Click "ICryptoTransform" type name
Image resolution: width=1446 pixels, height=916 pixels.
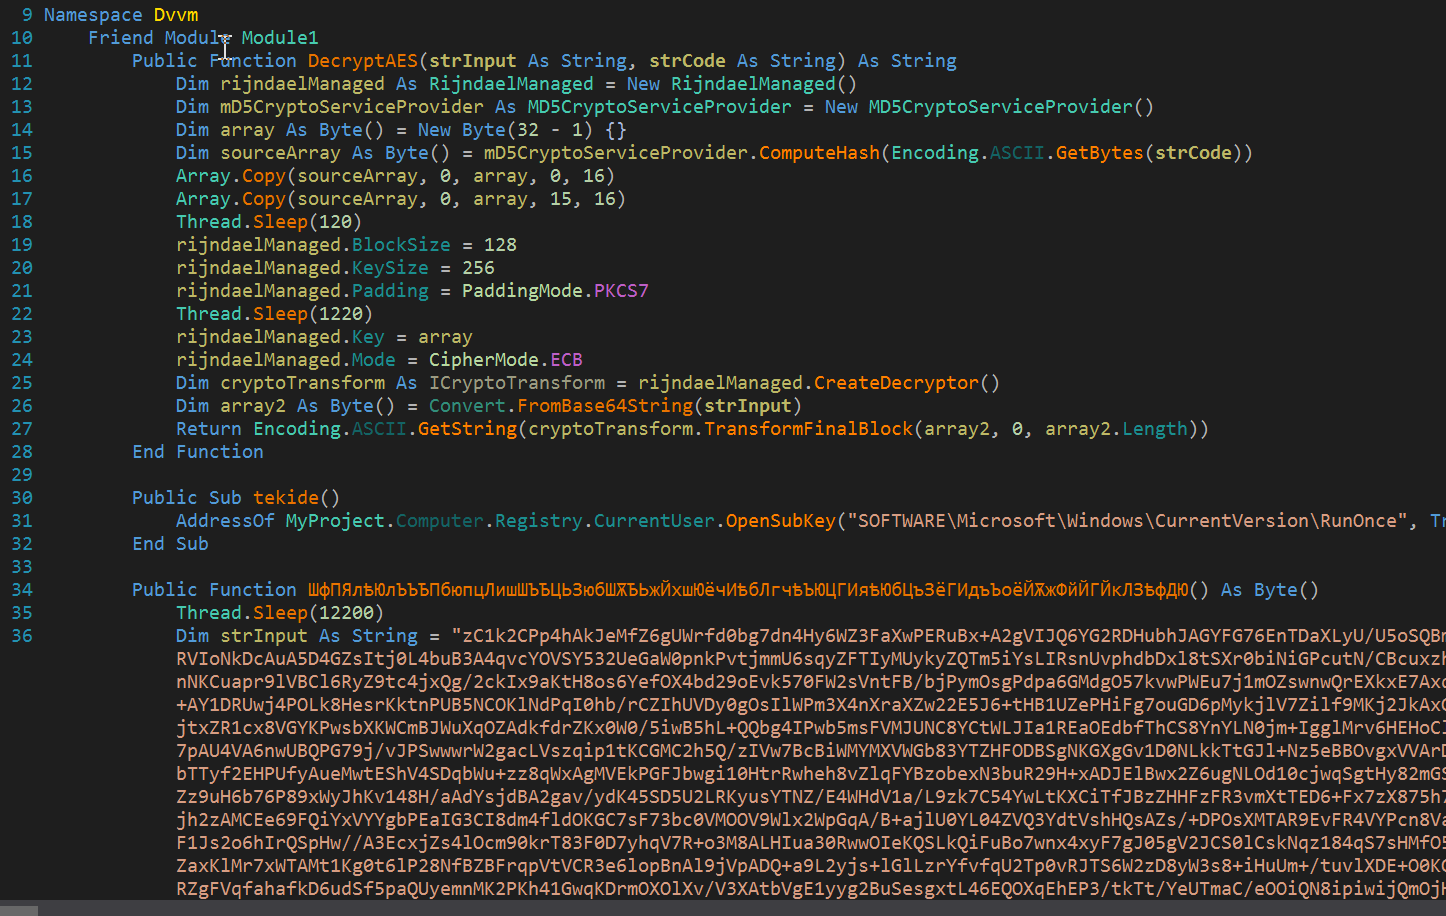(517, 383)
